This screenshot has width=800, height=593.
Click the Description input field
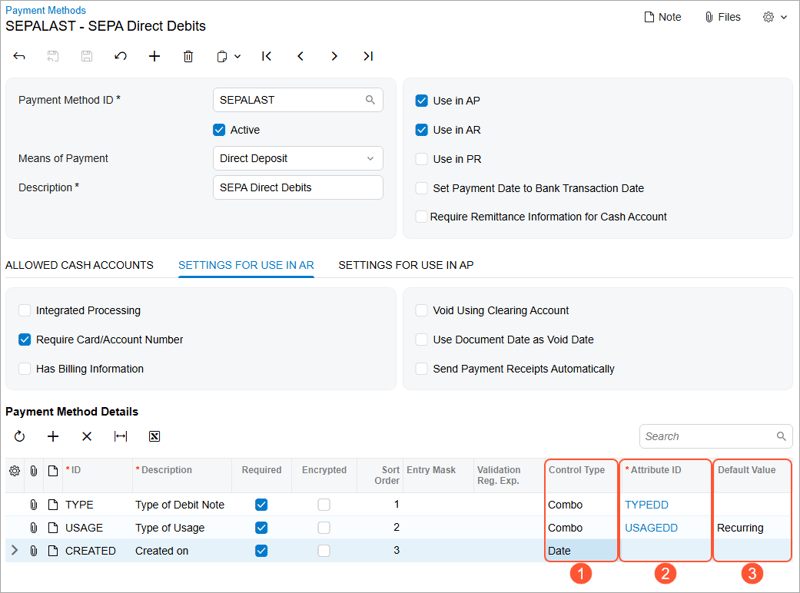pyautogui.click(x=298, y=187)
